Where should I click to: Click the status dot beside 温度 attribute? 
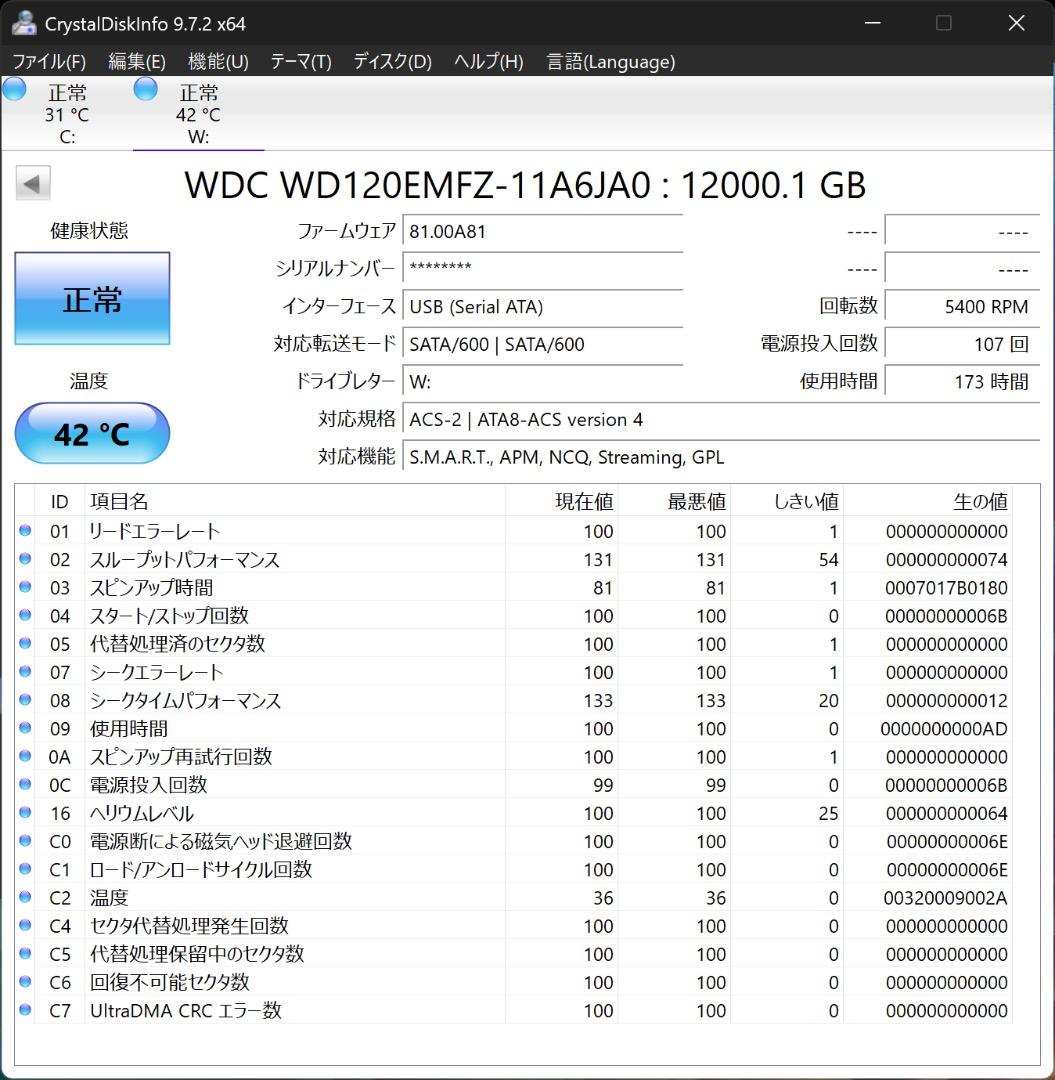pyautogui.click(x=25, y=898)
